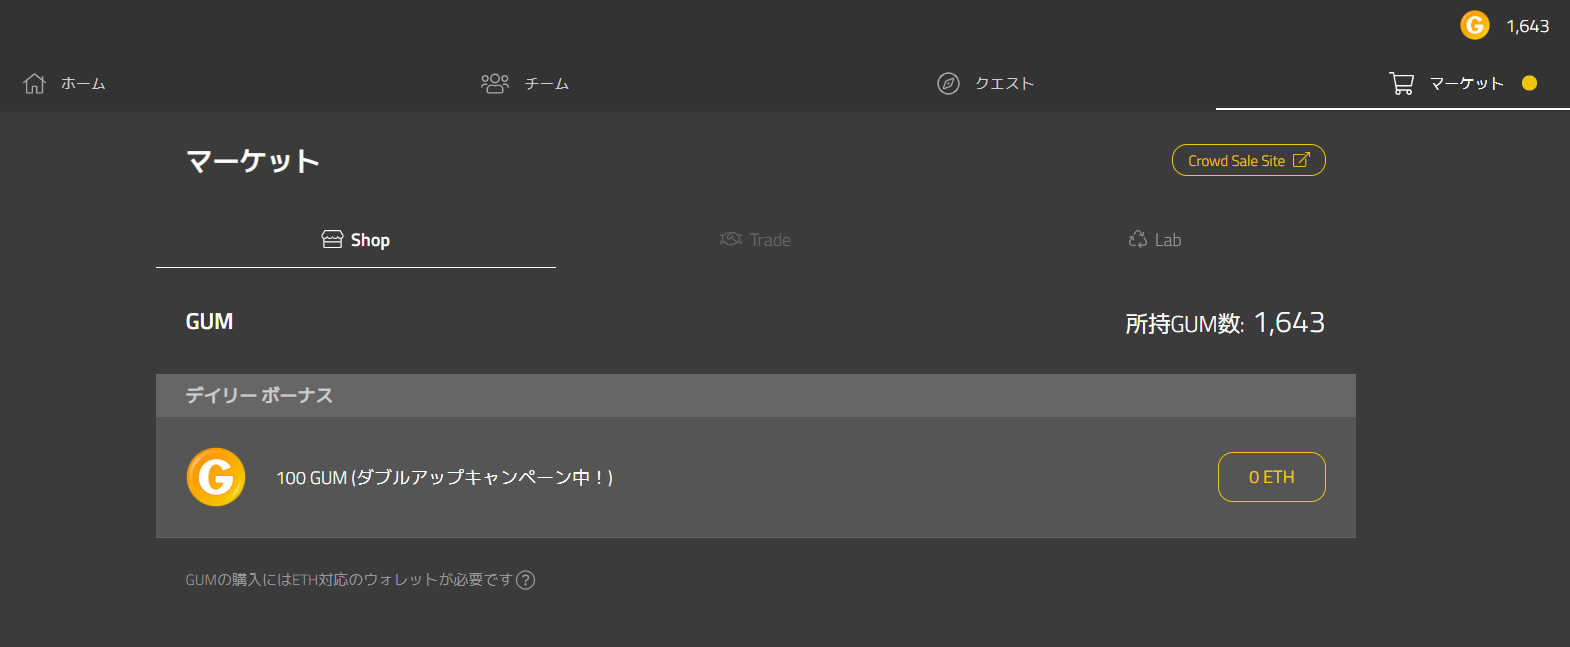The width and height of the screenshot is (1570, 647).
Task: Click the house icon in the navigation bar
Action: pos(35,84)
